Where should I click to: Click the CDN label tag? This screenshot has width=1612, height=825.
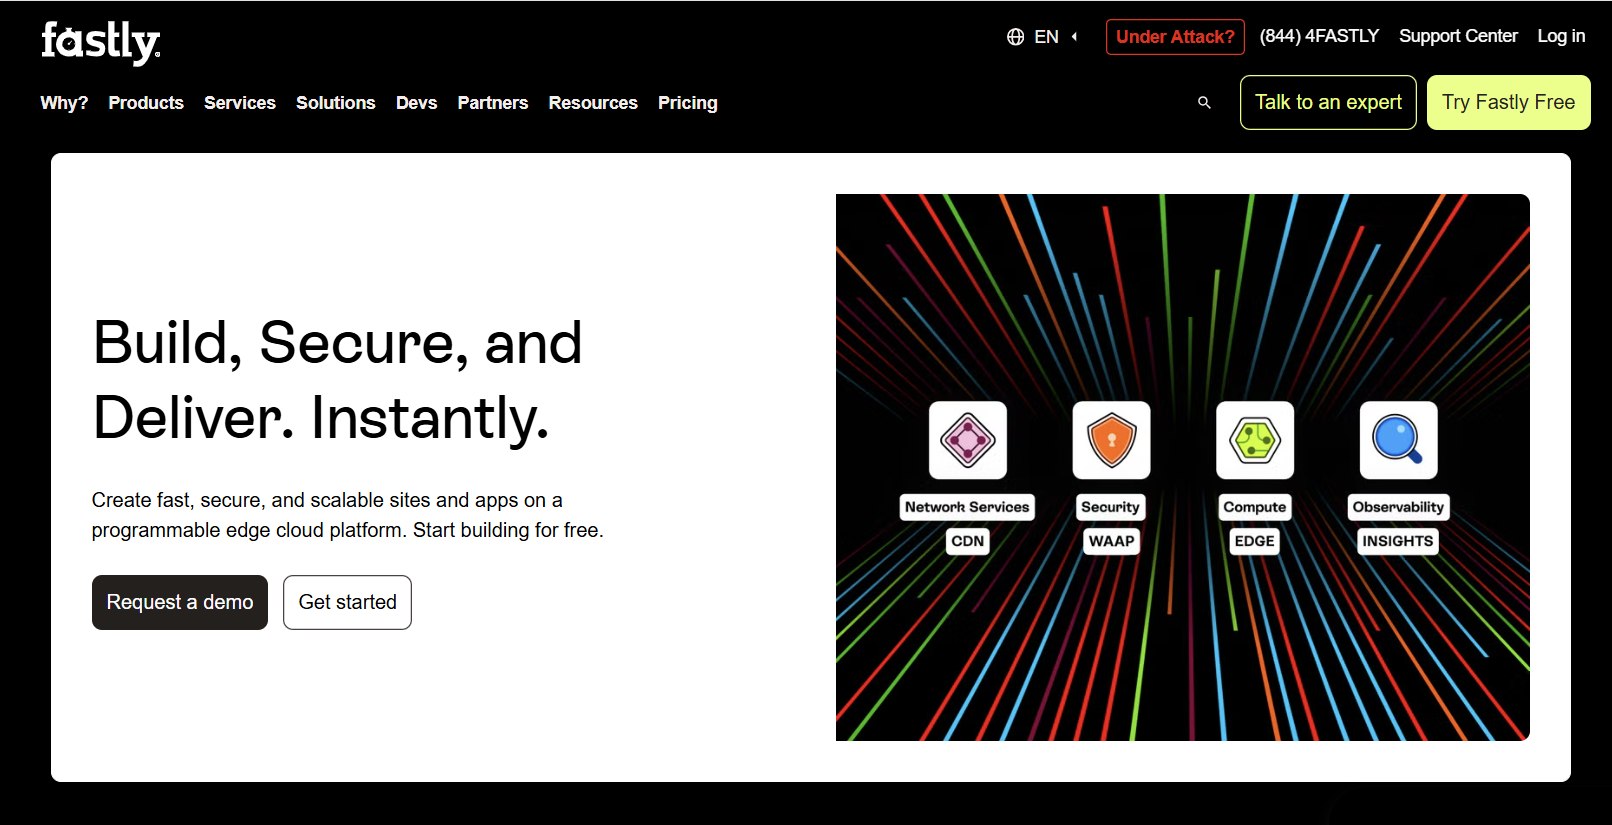coord(967,541)
